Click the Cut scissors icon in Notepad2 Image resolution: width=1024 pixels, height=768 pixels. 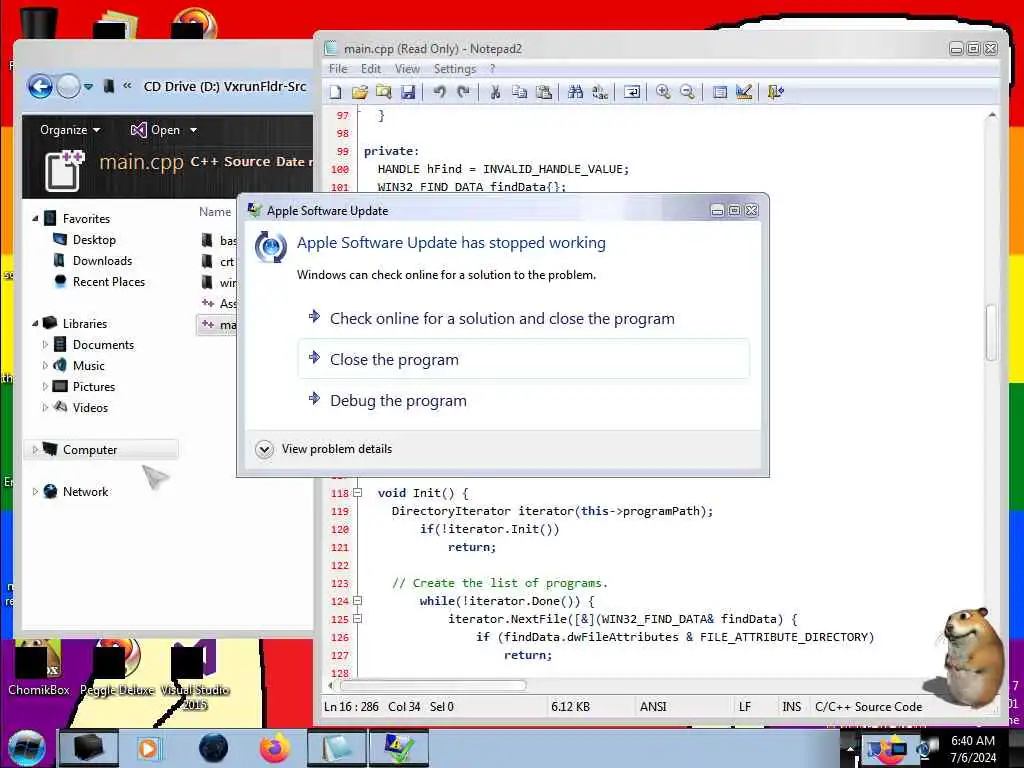click(x=495, y=92)
